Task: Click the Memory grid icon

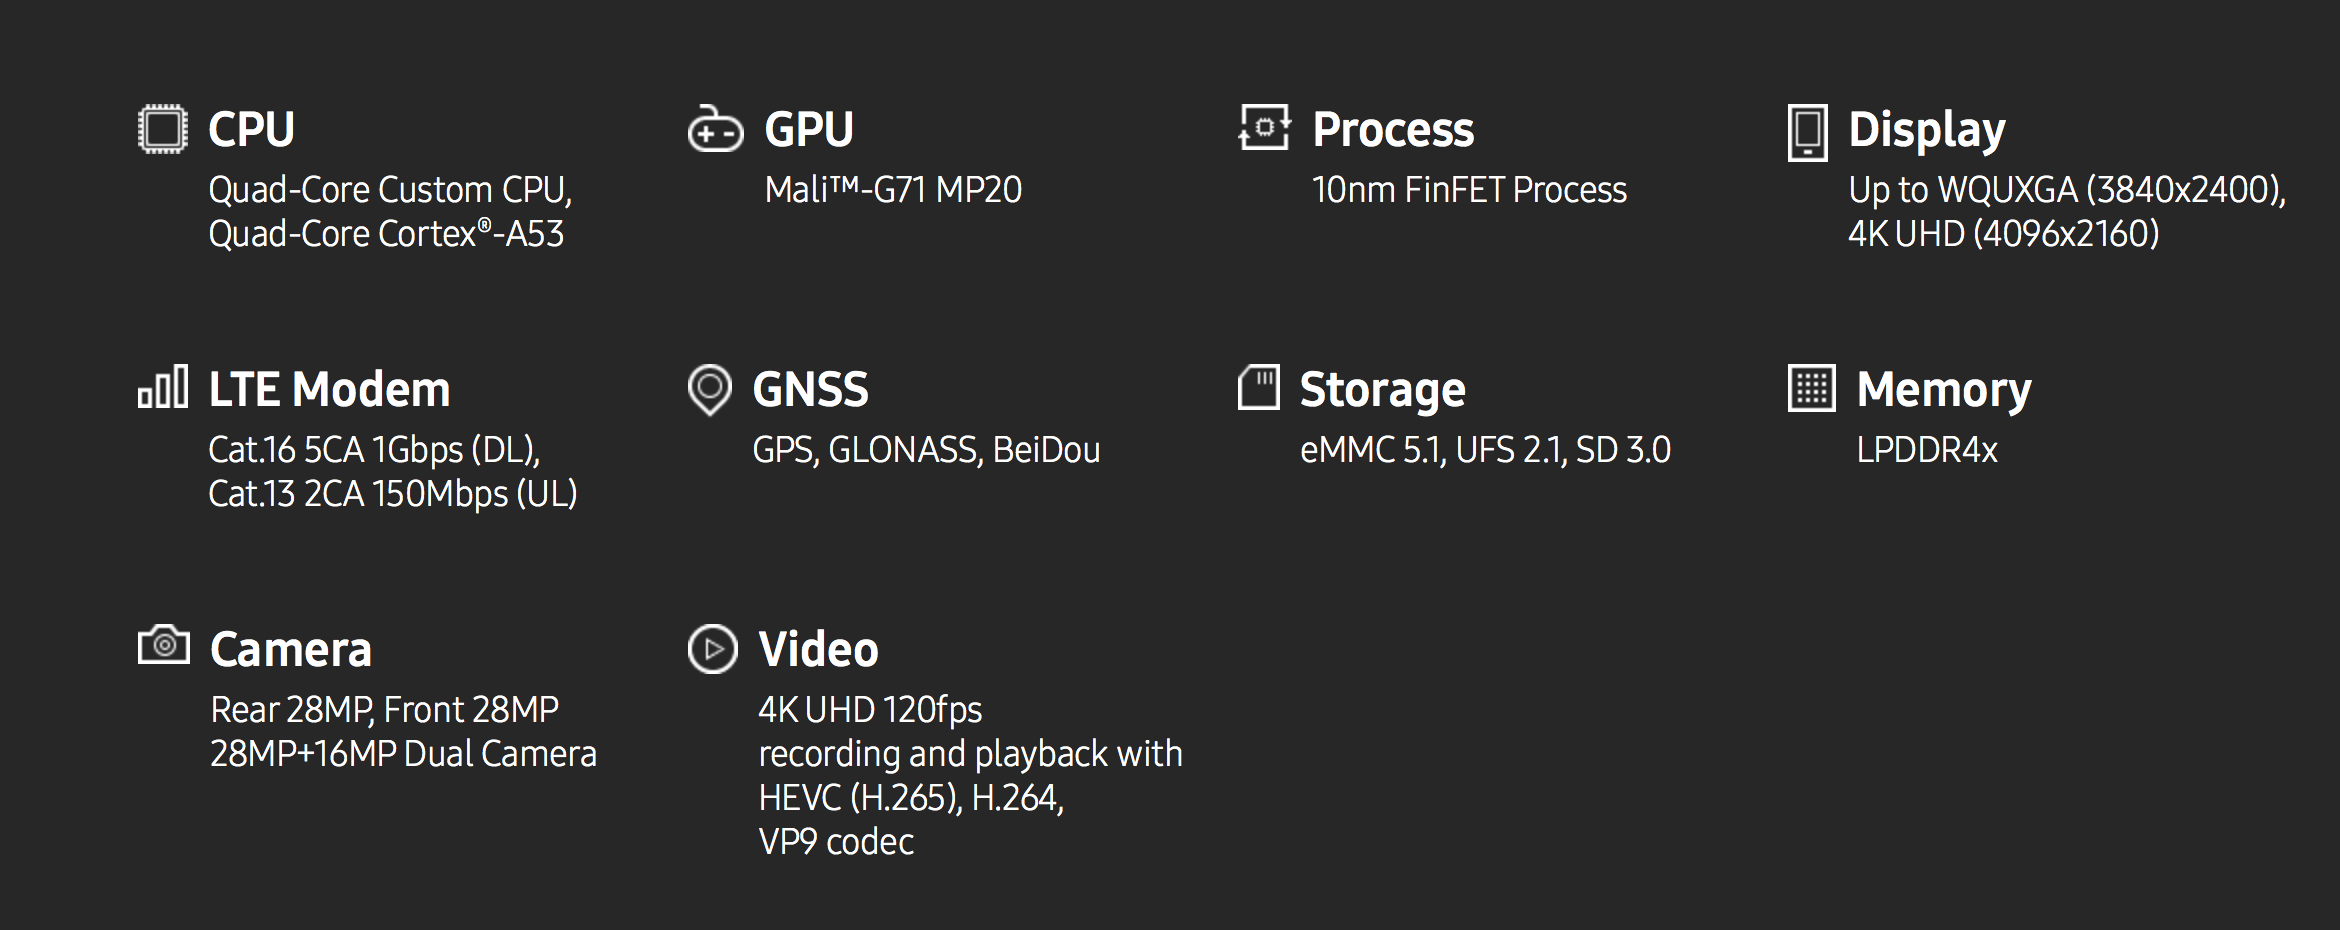Action: 1811,388
